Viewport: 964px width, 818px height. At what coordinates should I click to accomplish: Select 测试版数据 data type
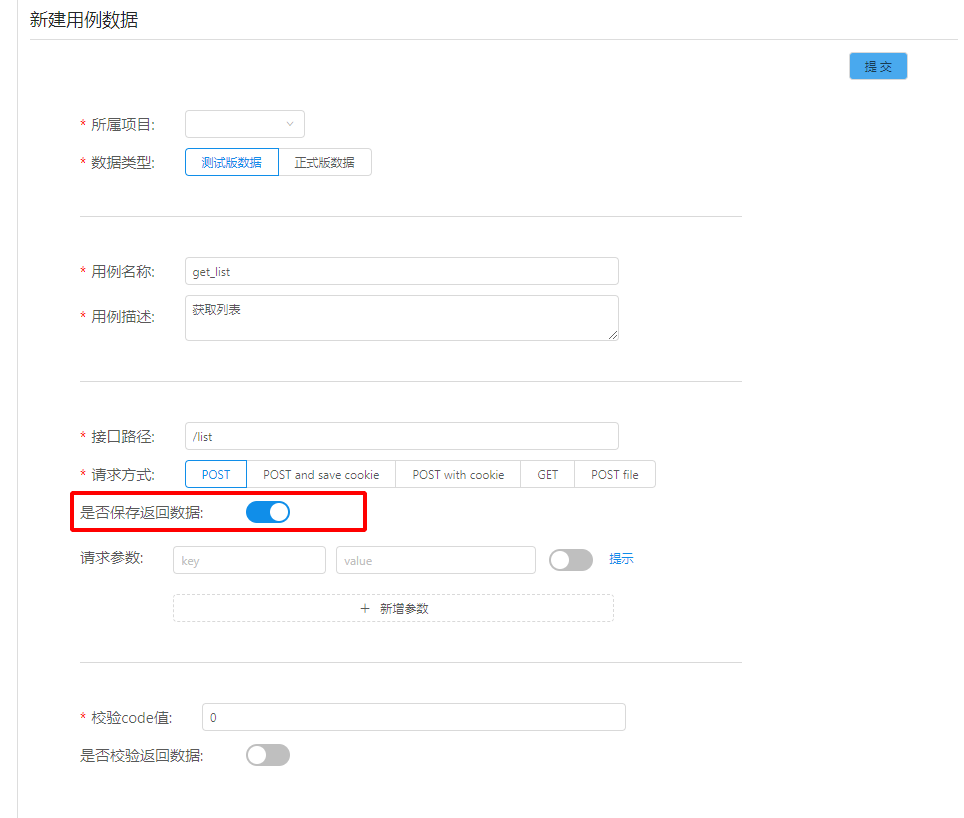click(232, 162)
